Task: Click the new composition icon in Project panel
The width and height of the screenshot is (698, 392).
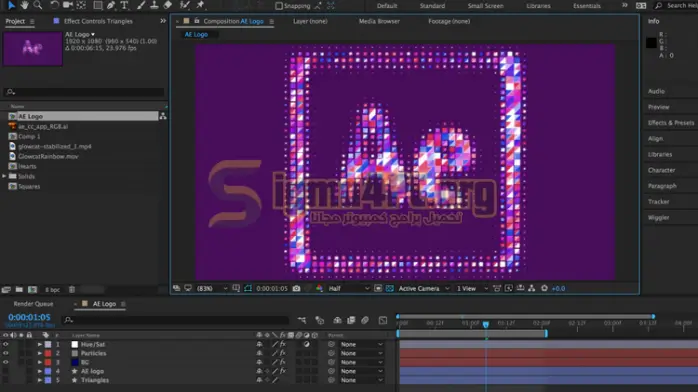Action: pos(32,290)
